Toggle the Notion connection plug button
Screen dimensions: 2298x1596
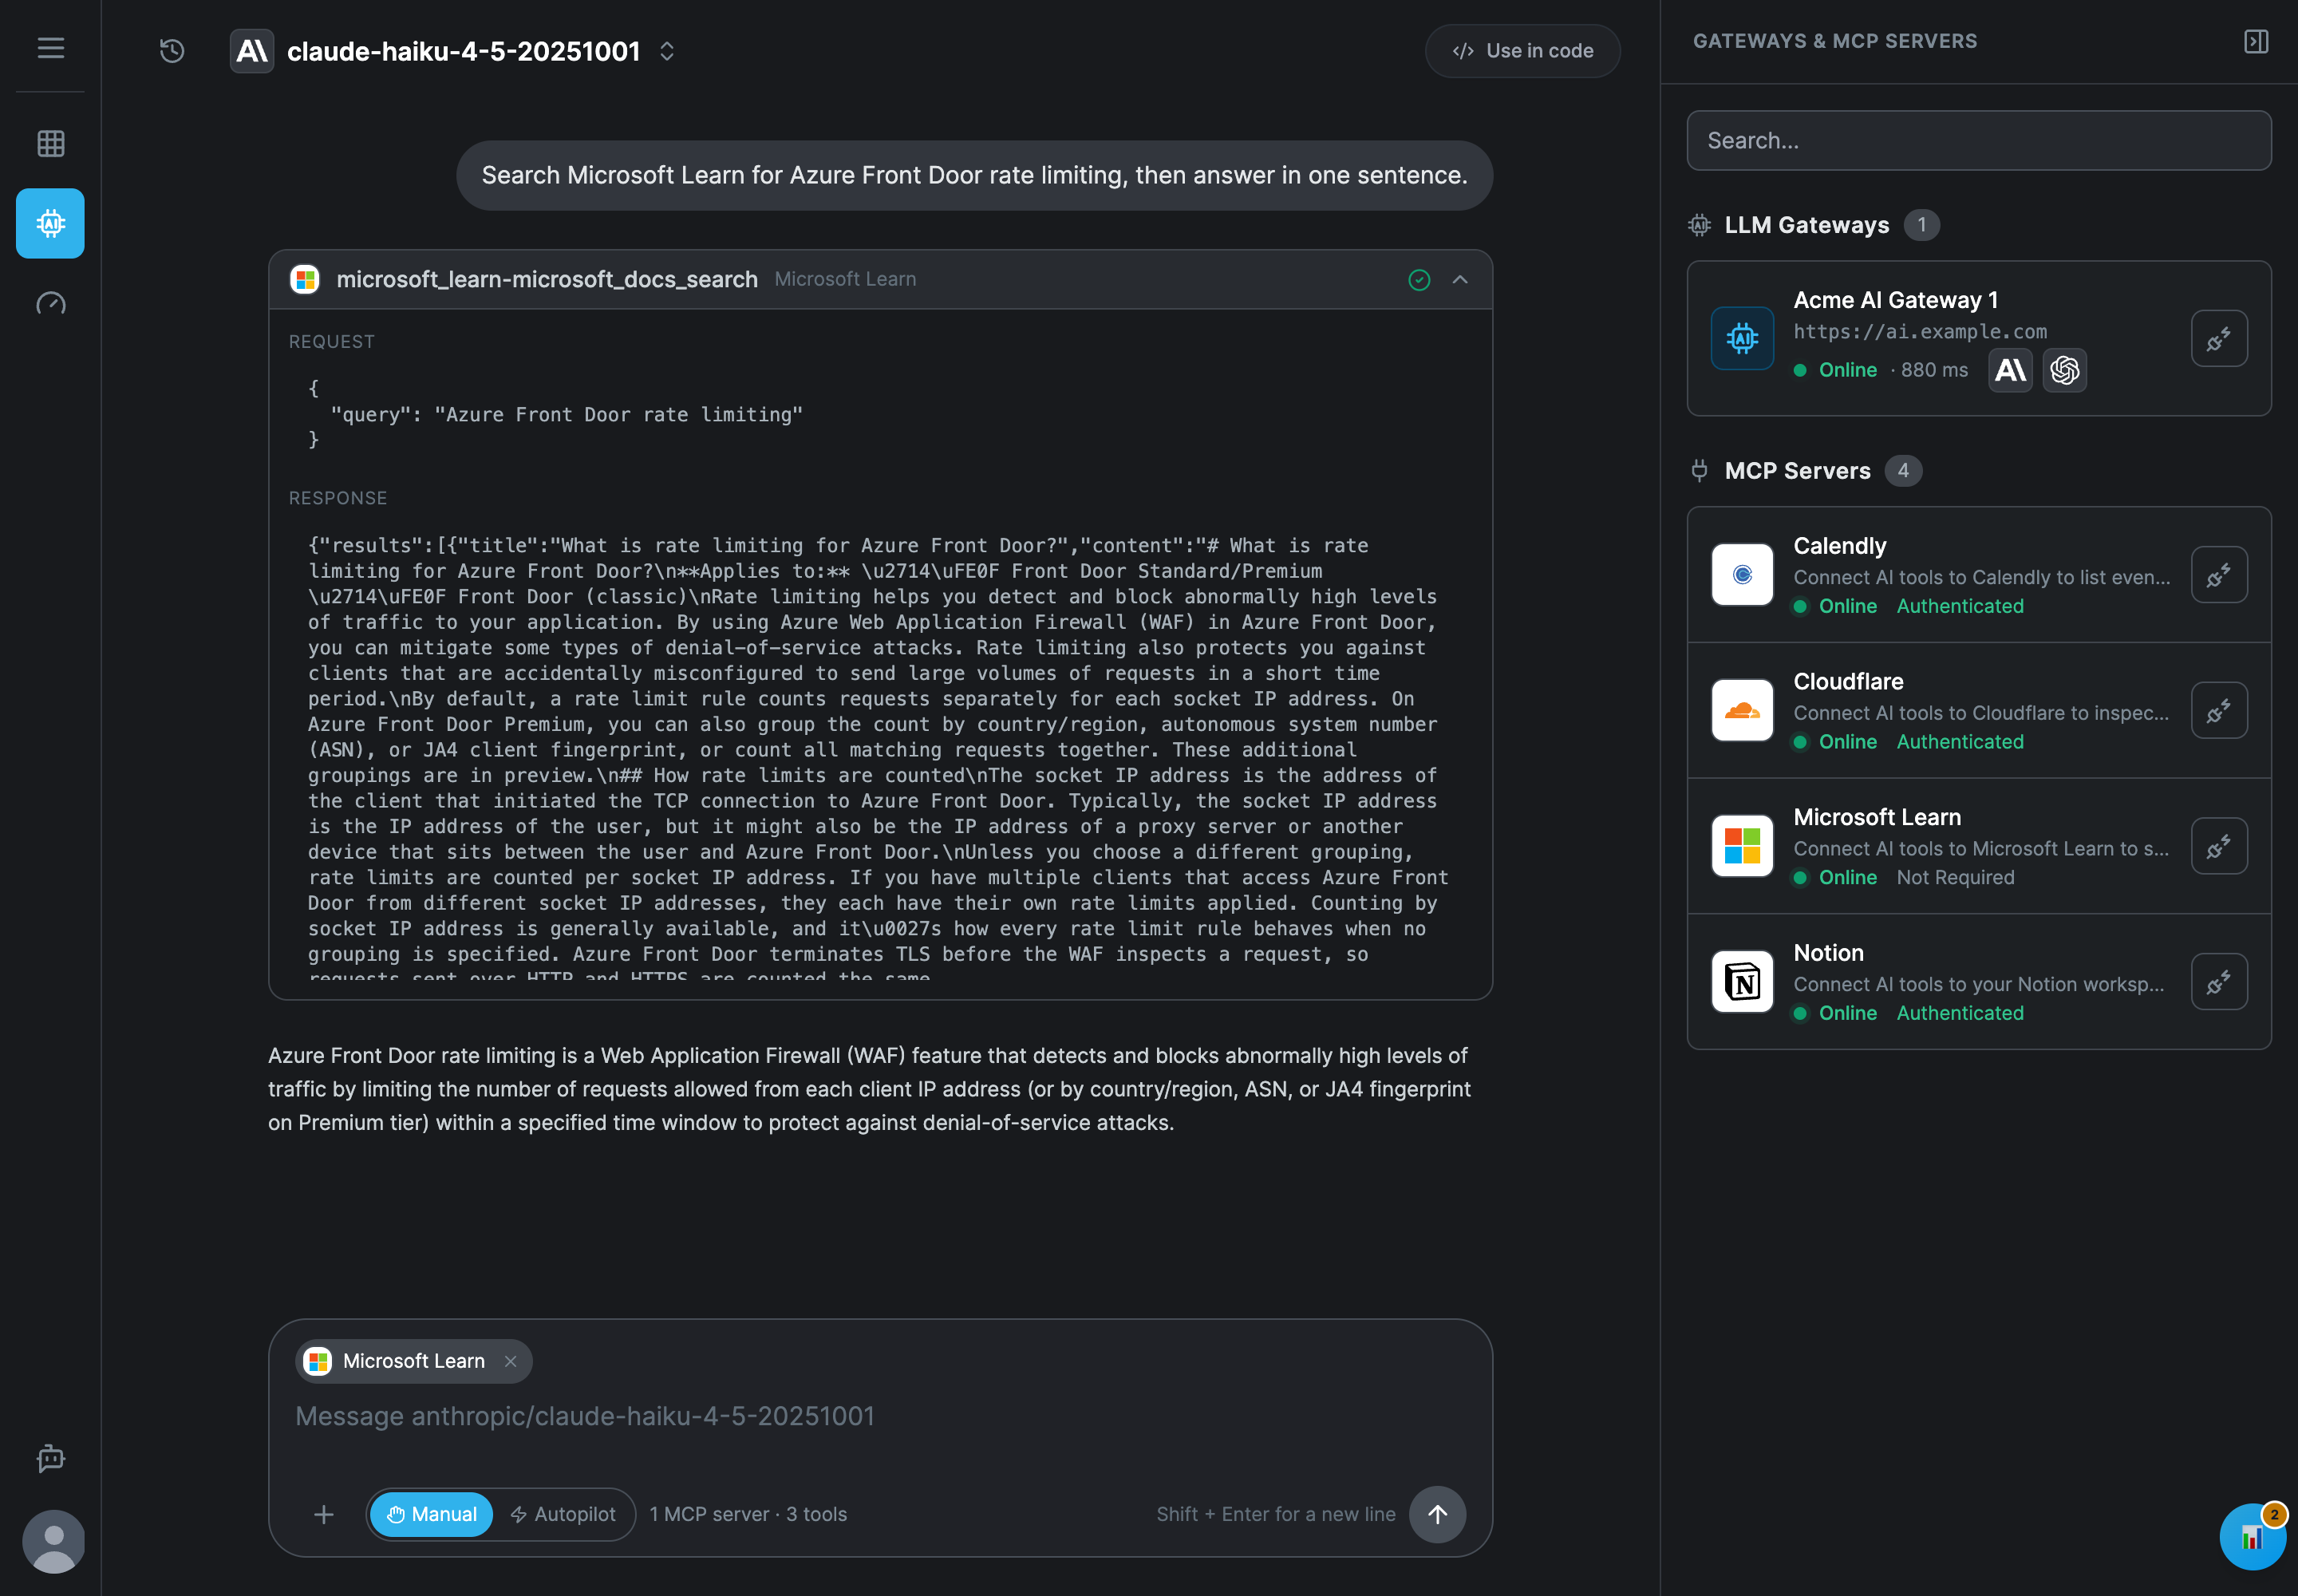2219,982
